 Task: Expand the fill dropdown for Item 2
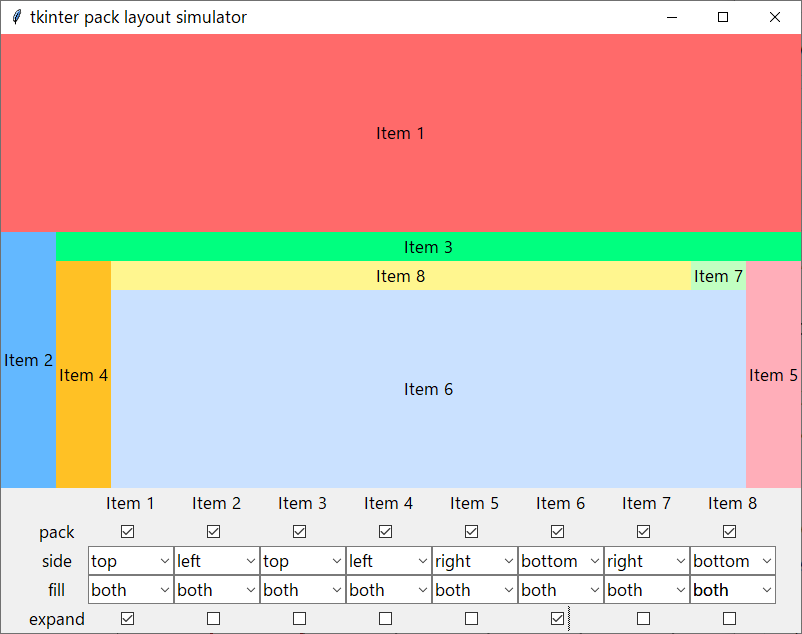[217, 590]
